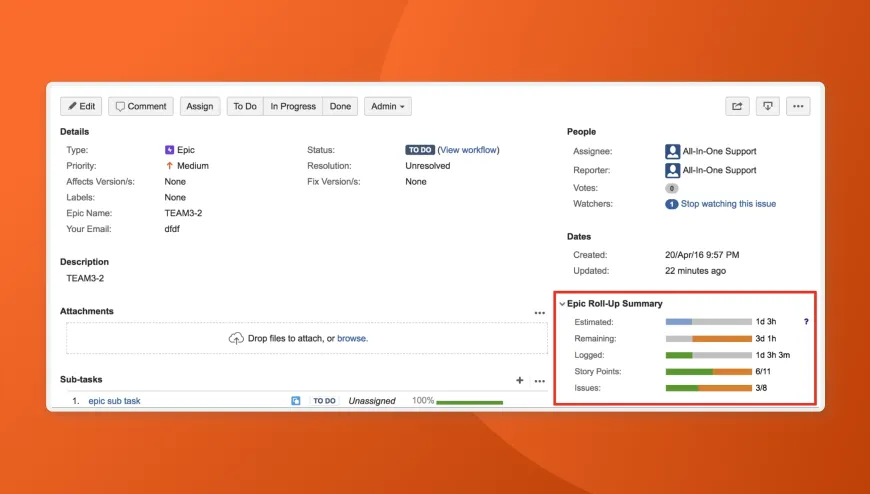Click Stop watching this issue

(x=728, y=204)
